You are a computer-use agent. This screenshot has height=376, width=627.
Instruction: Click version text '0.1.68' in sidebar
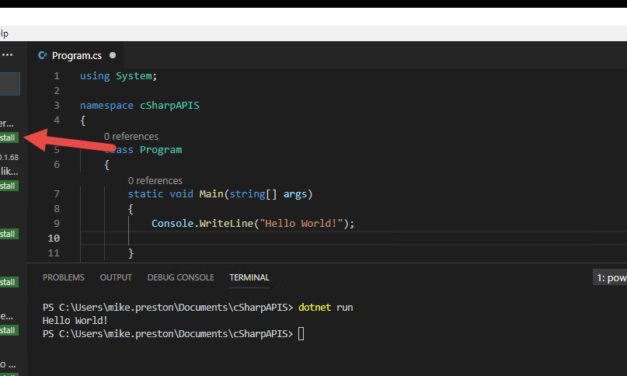9,157
